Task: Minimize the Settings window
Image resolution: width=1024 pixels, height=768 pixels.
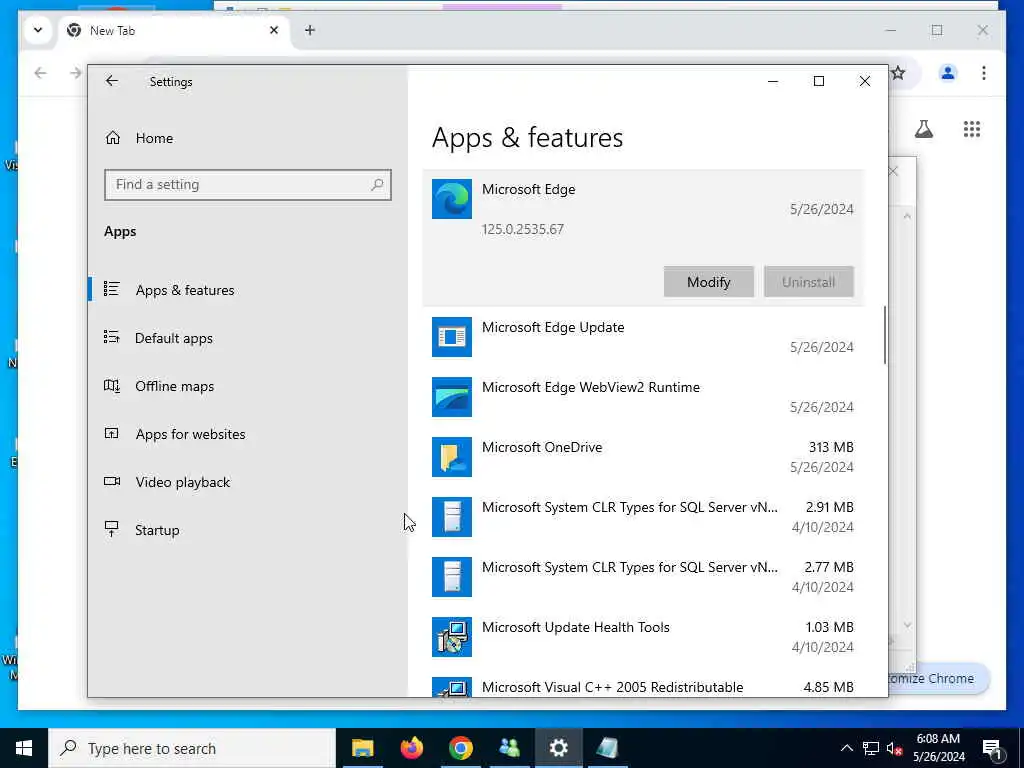Action: click(773, 81)
